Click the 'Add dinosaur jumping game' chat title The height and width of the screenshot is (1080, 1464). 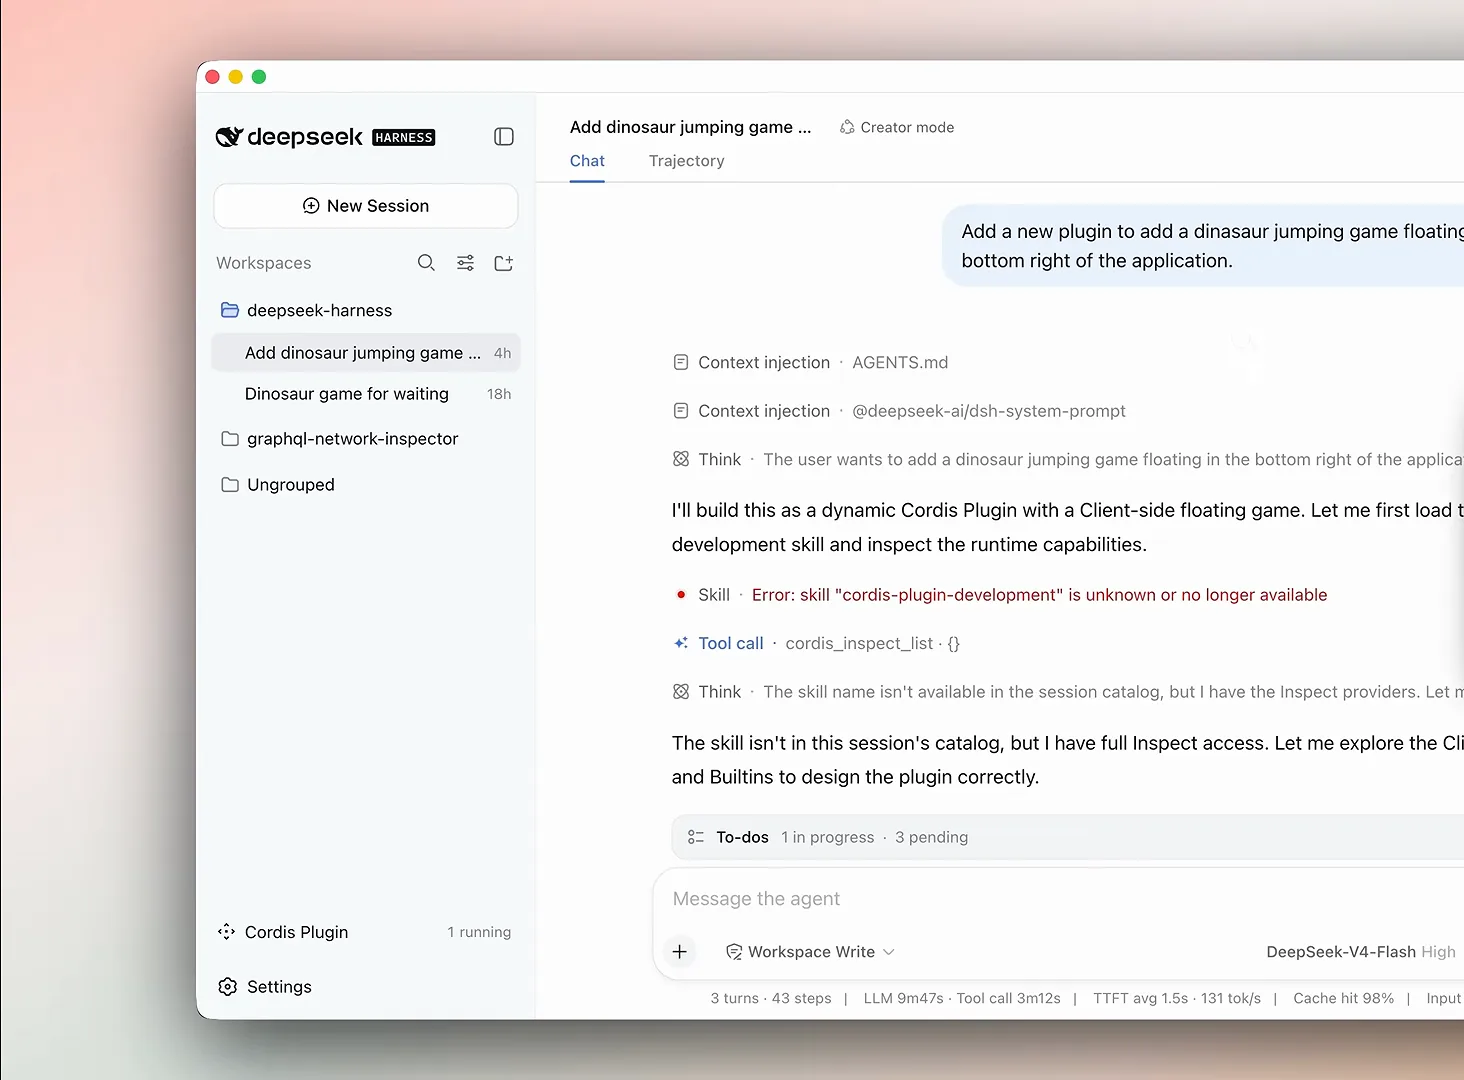(x=690, y=127)
